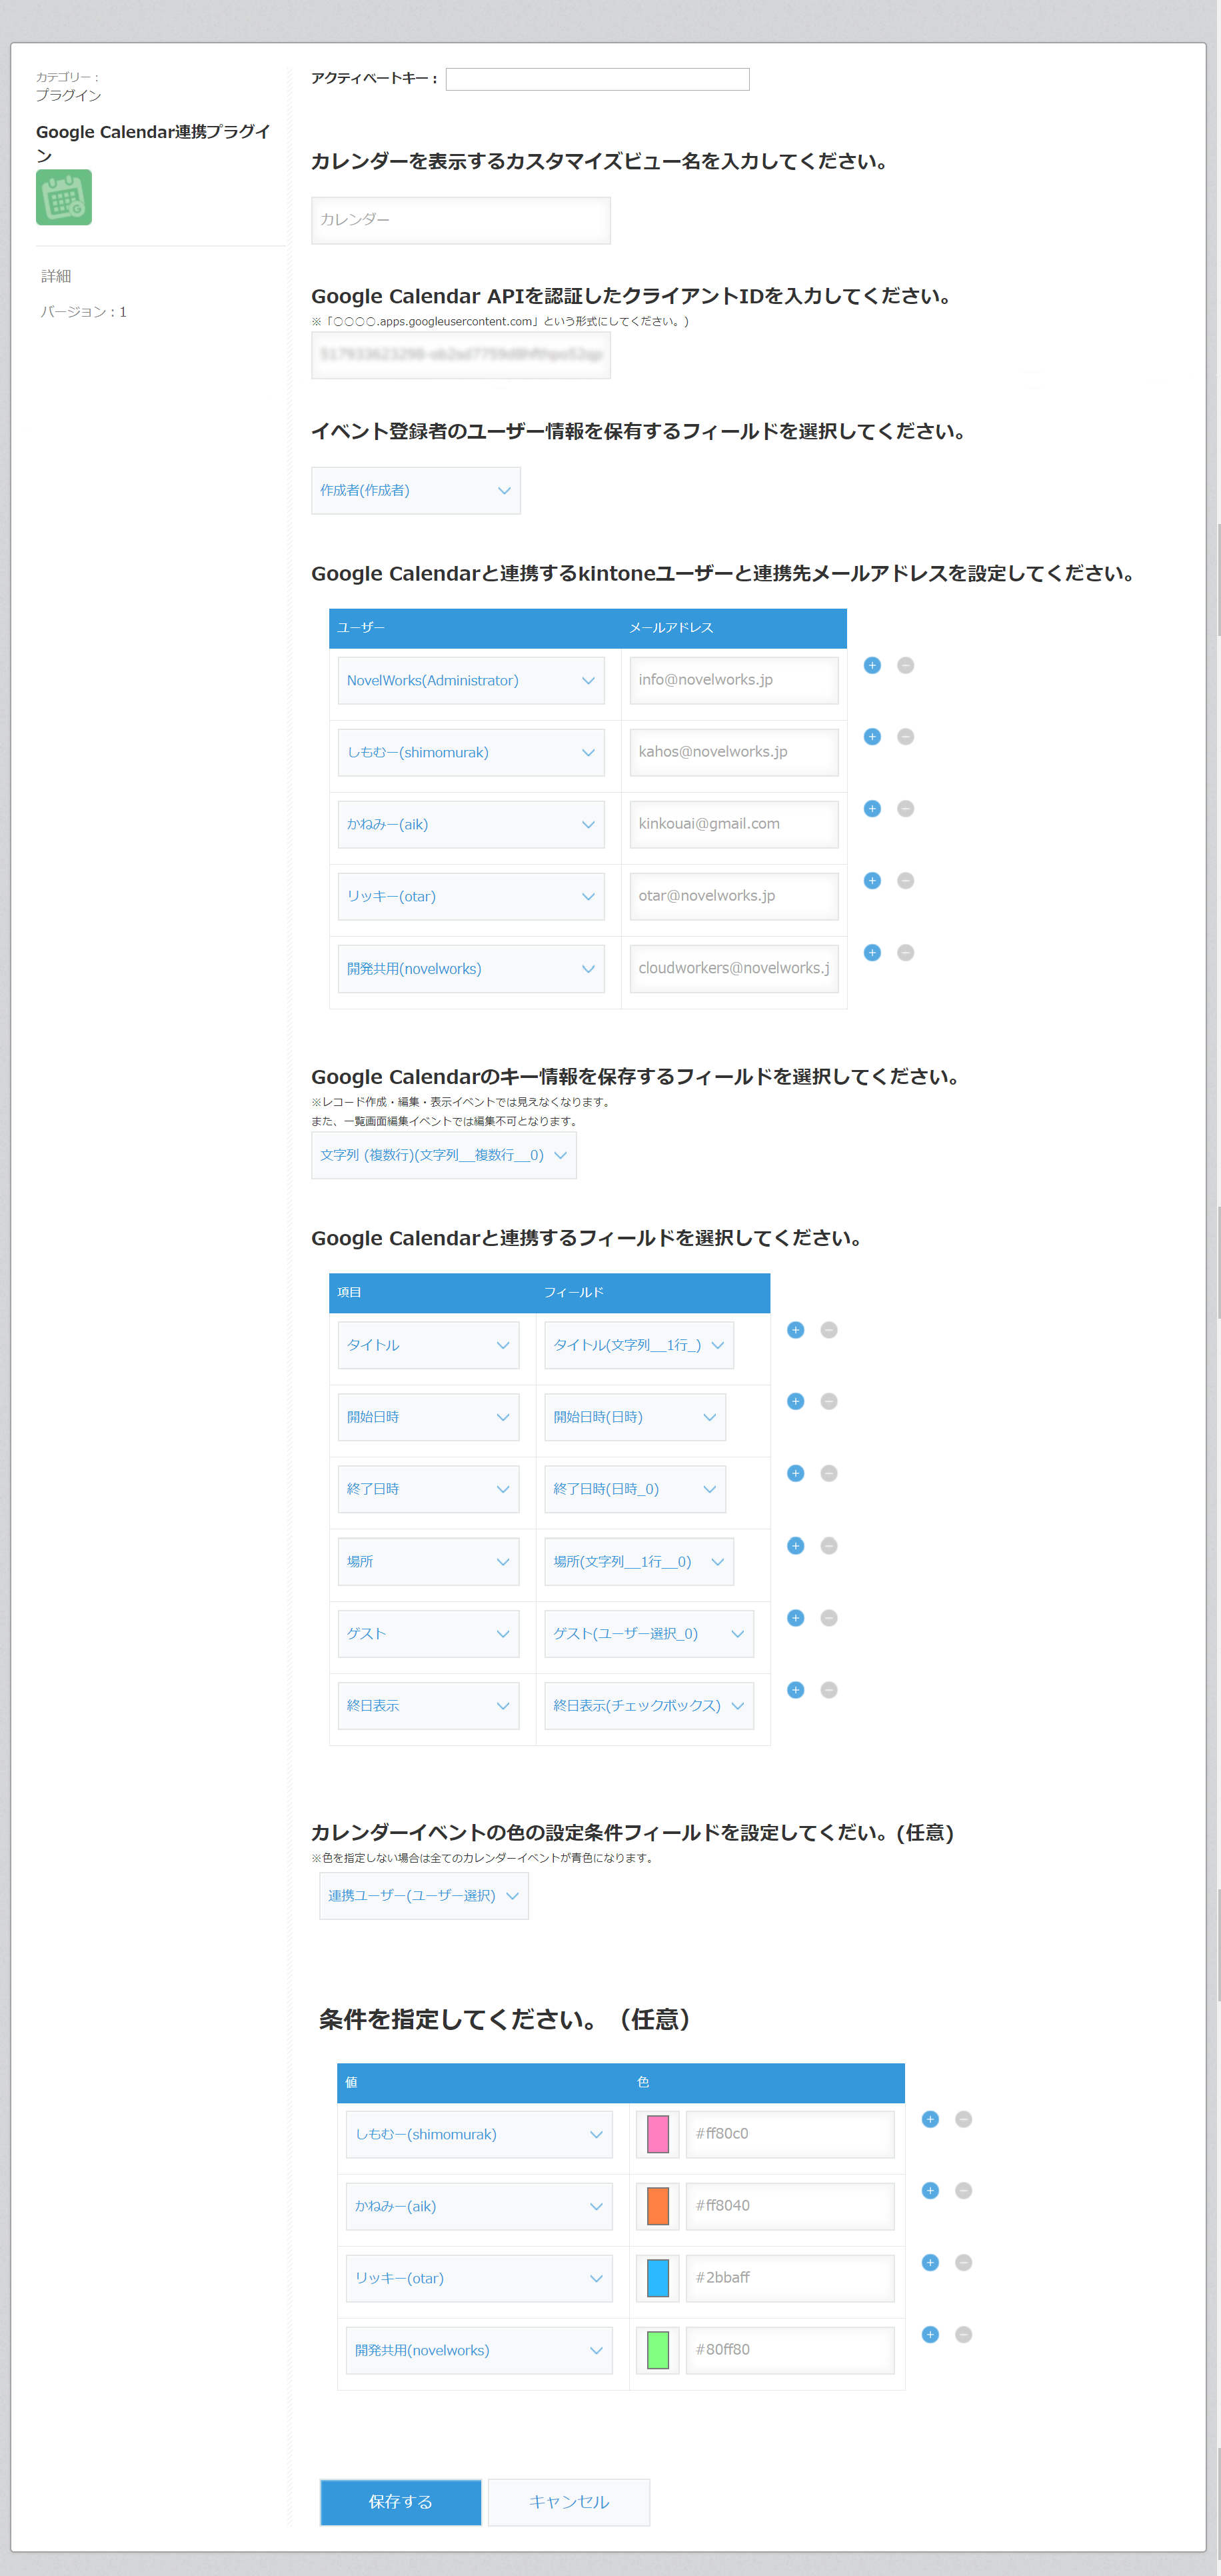
Task: Click the メールアドレス column header
Action: [x=671, y=628]
